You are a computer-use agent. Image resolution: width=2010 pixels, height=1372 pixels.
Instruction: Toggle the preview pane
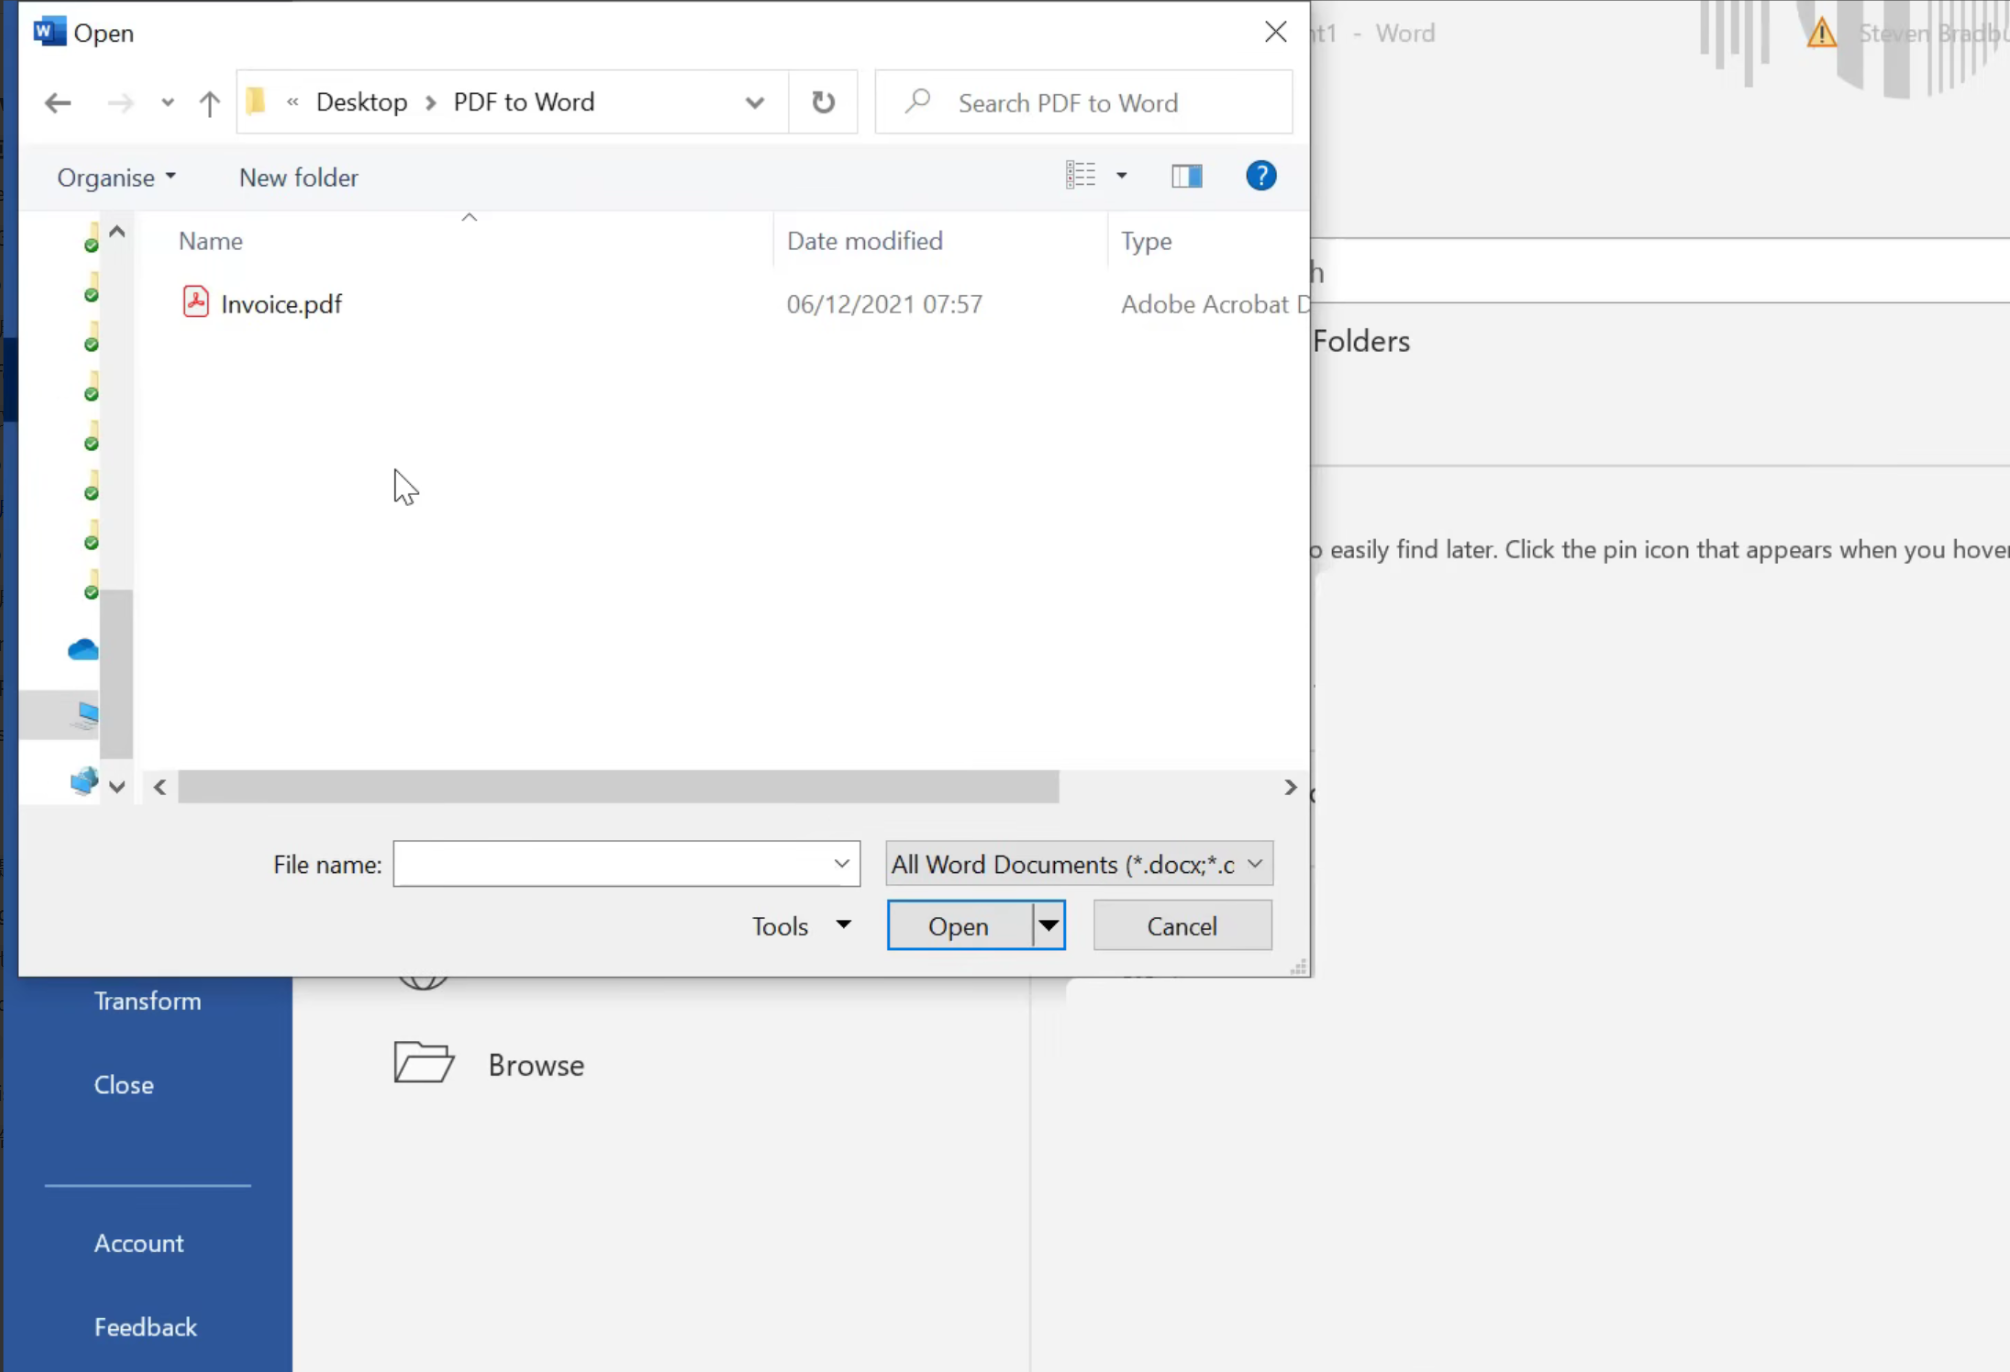(1187, 176)
